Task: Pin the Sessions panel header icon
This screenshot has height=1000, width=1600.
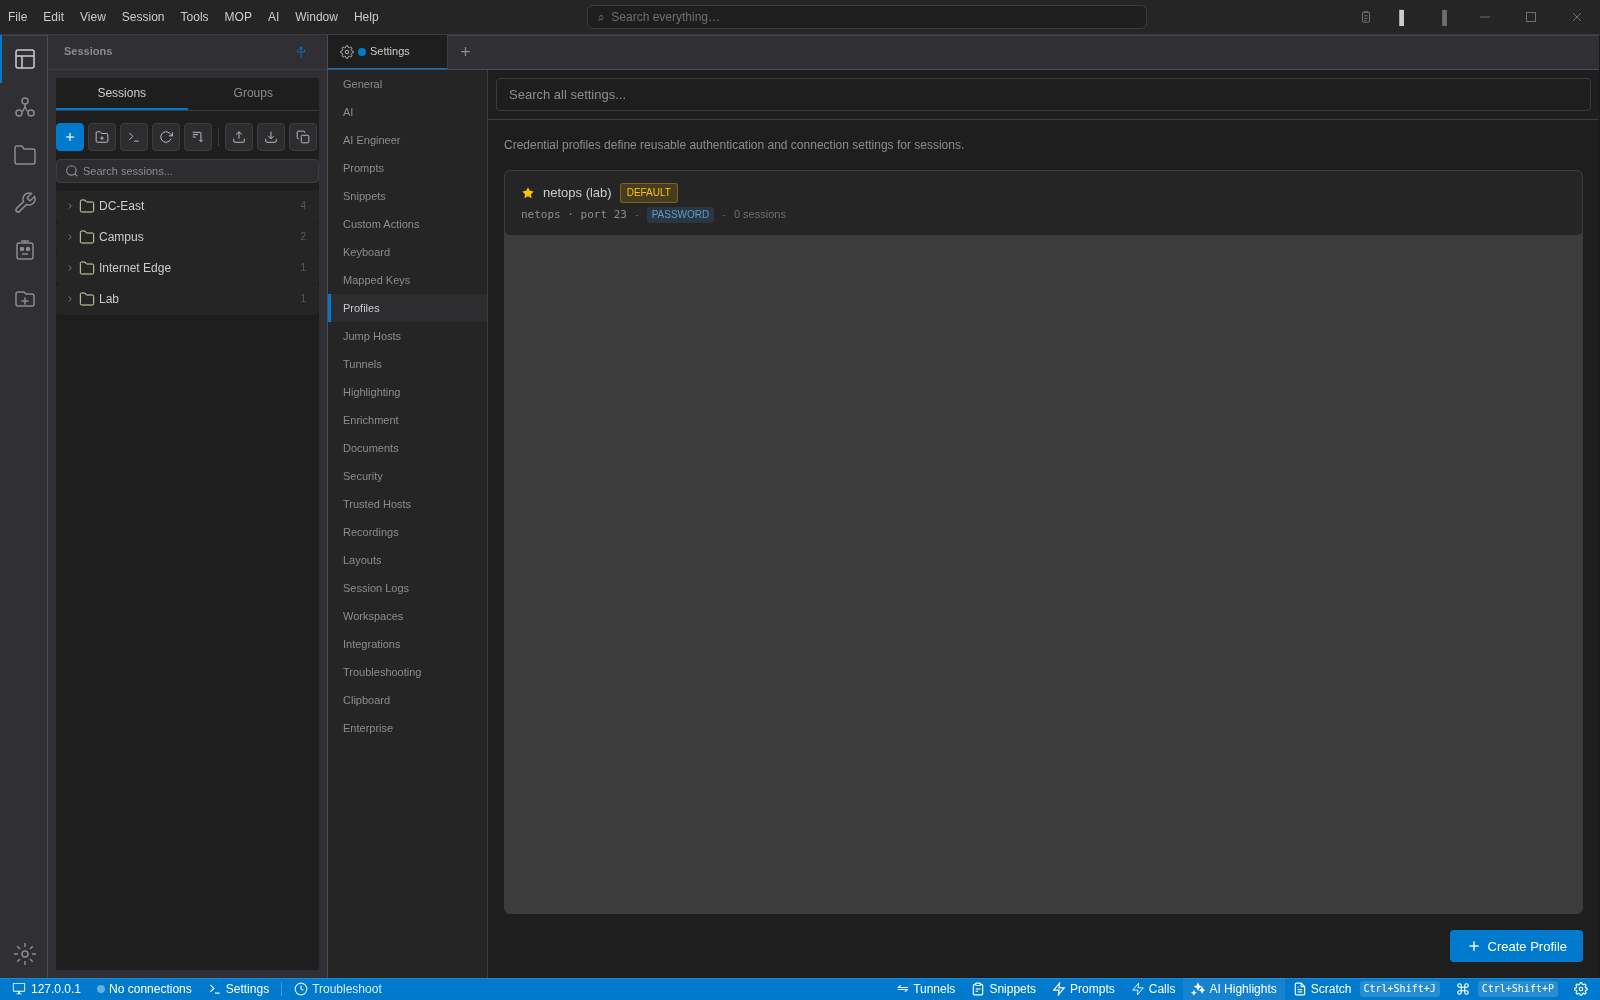Action: pos(301,52)
